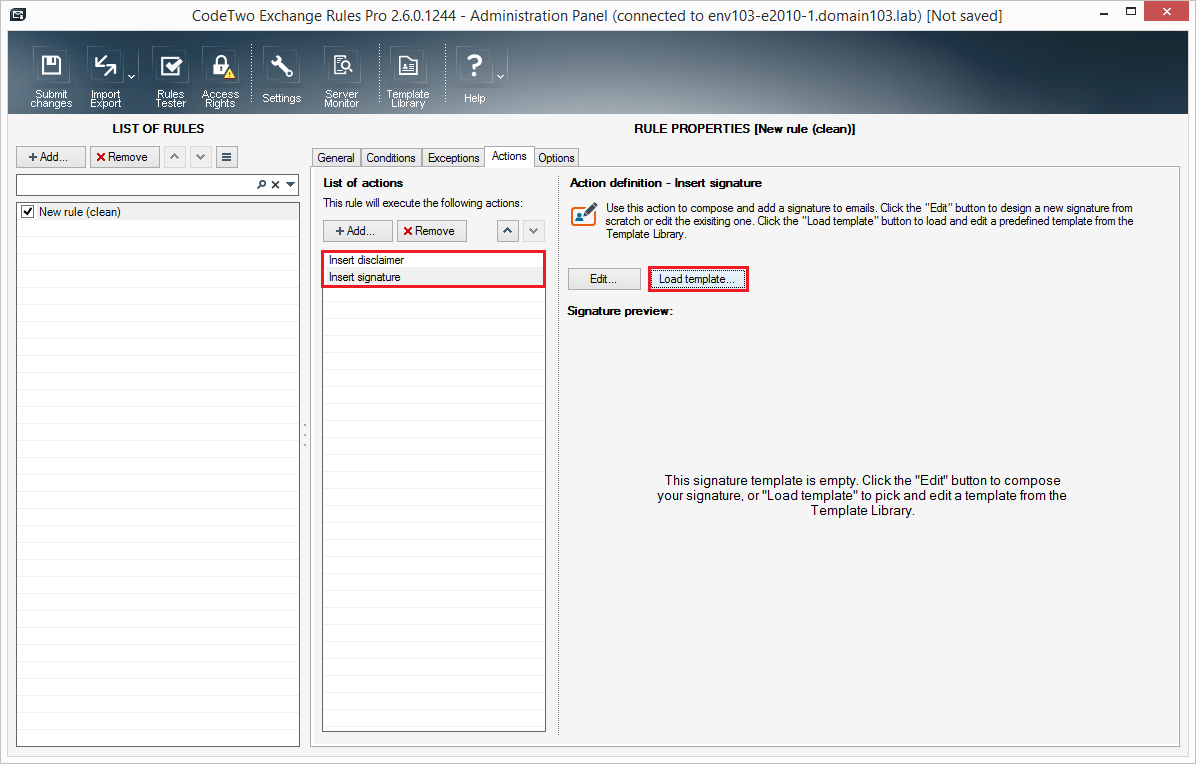The width and height of the screenshot is (1196, 764).
Task: Select the Actions tab
Action: click(509, 156)
